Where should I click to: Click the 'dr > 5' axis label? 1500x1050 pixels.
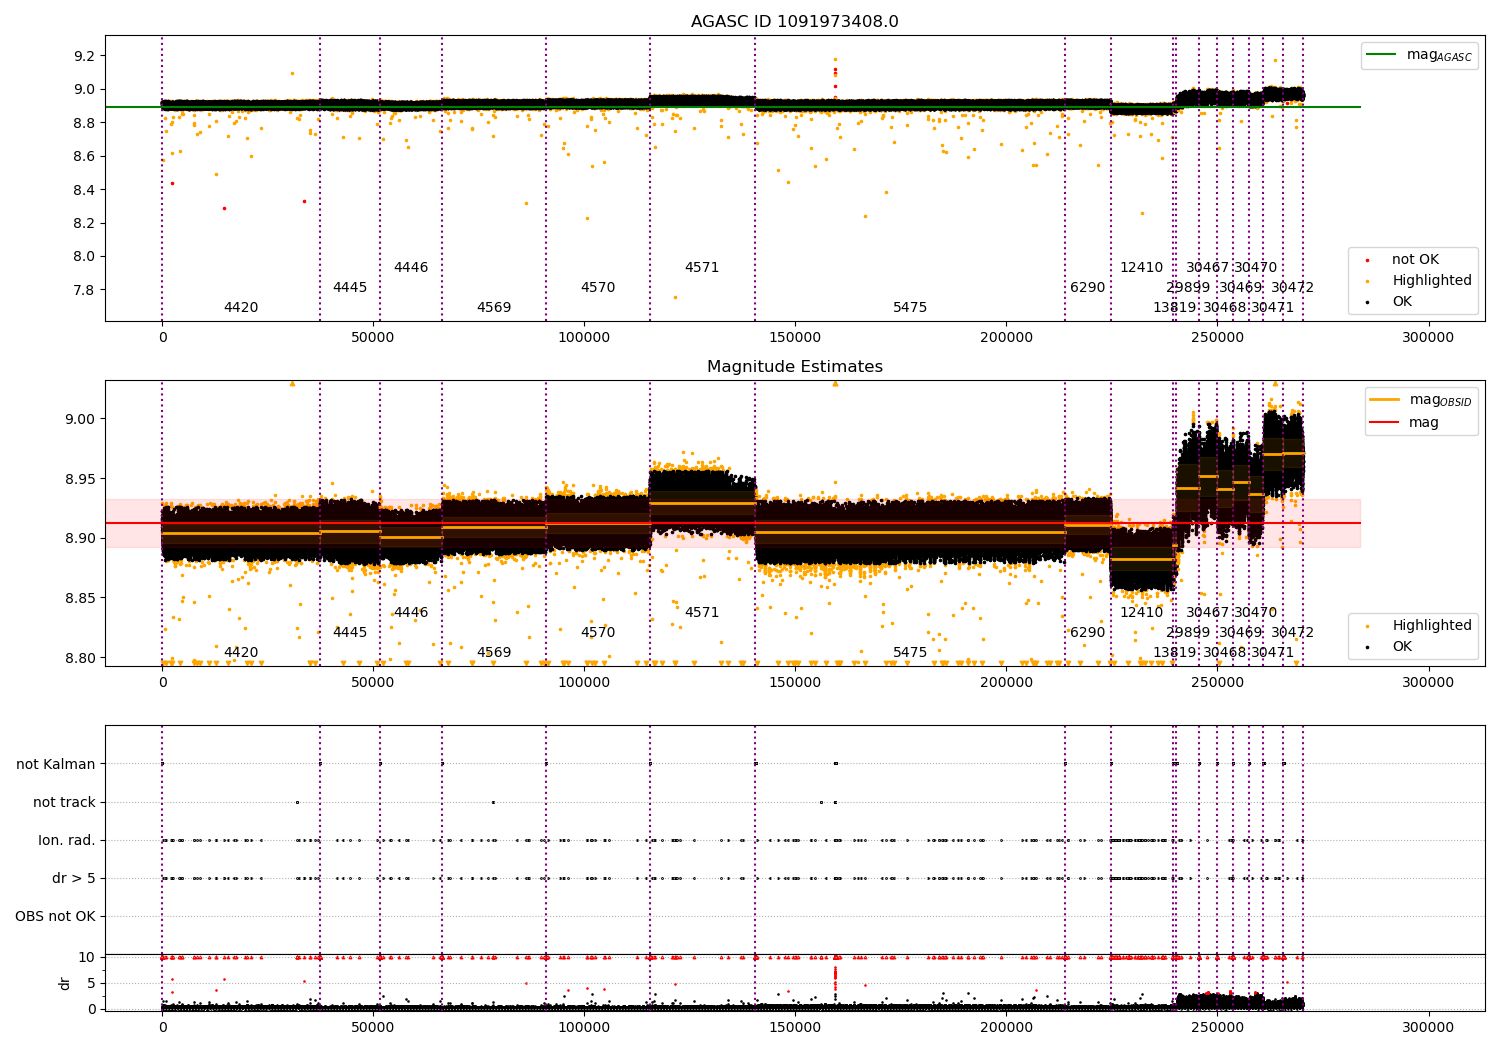74,878
